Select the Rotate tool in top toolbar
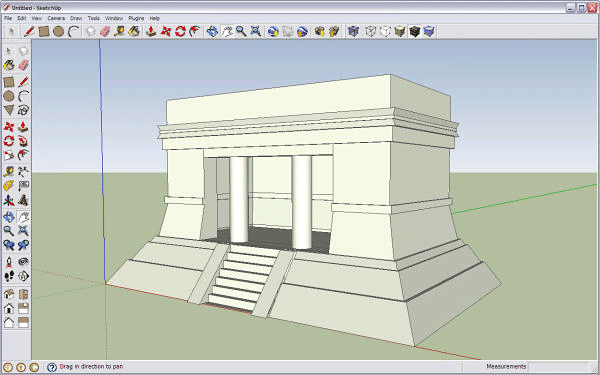Image resolution: width=600 pixels, height=375 pixels. pos(180,31)
